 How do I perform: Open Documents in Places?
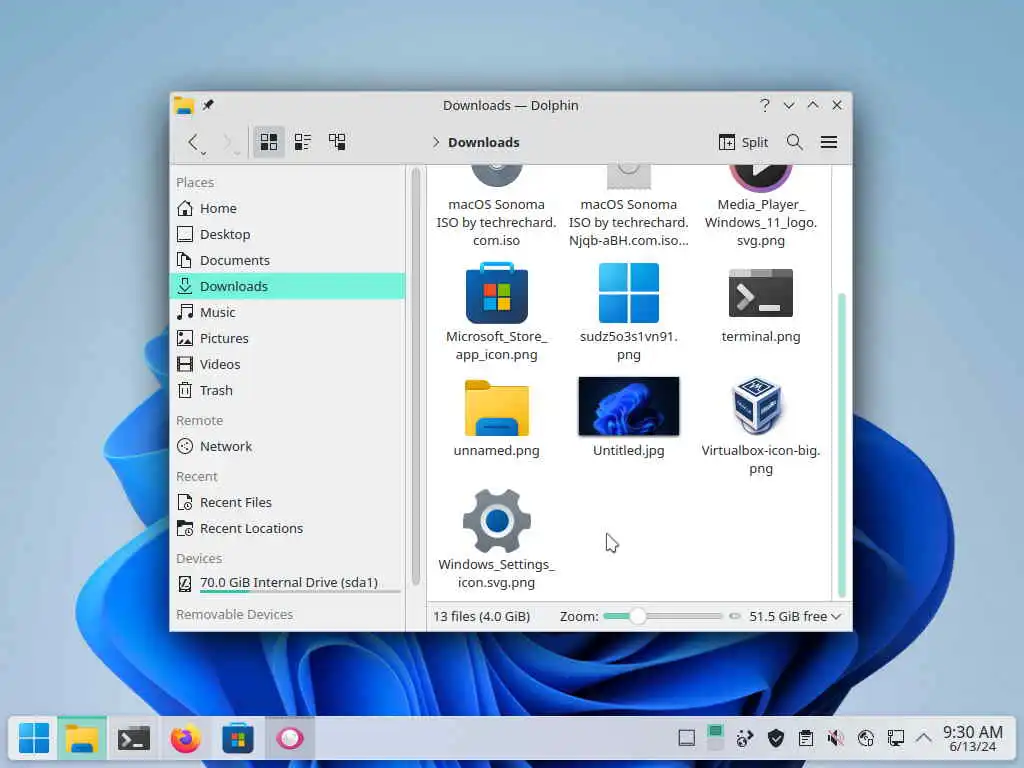tap(287, 260)
